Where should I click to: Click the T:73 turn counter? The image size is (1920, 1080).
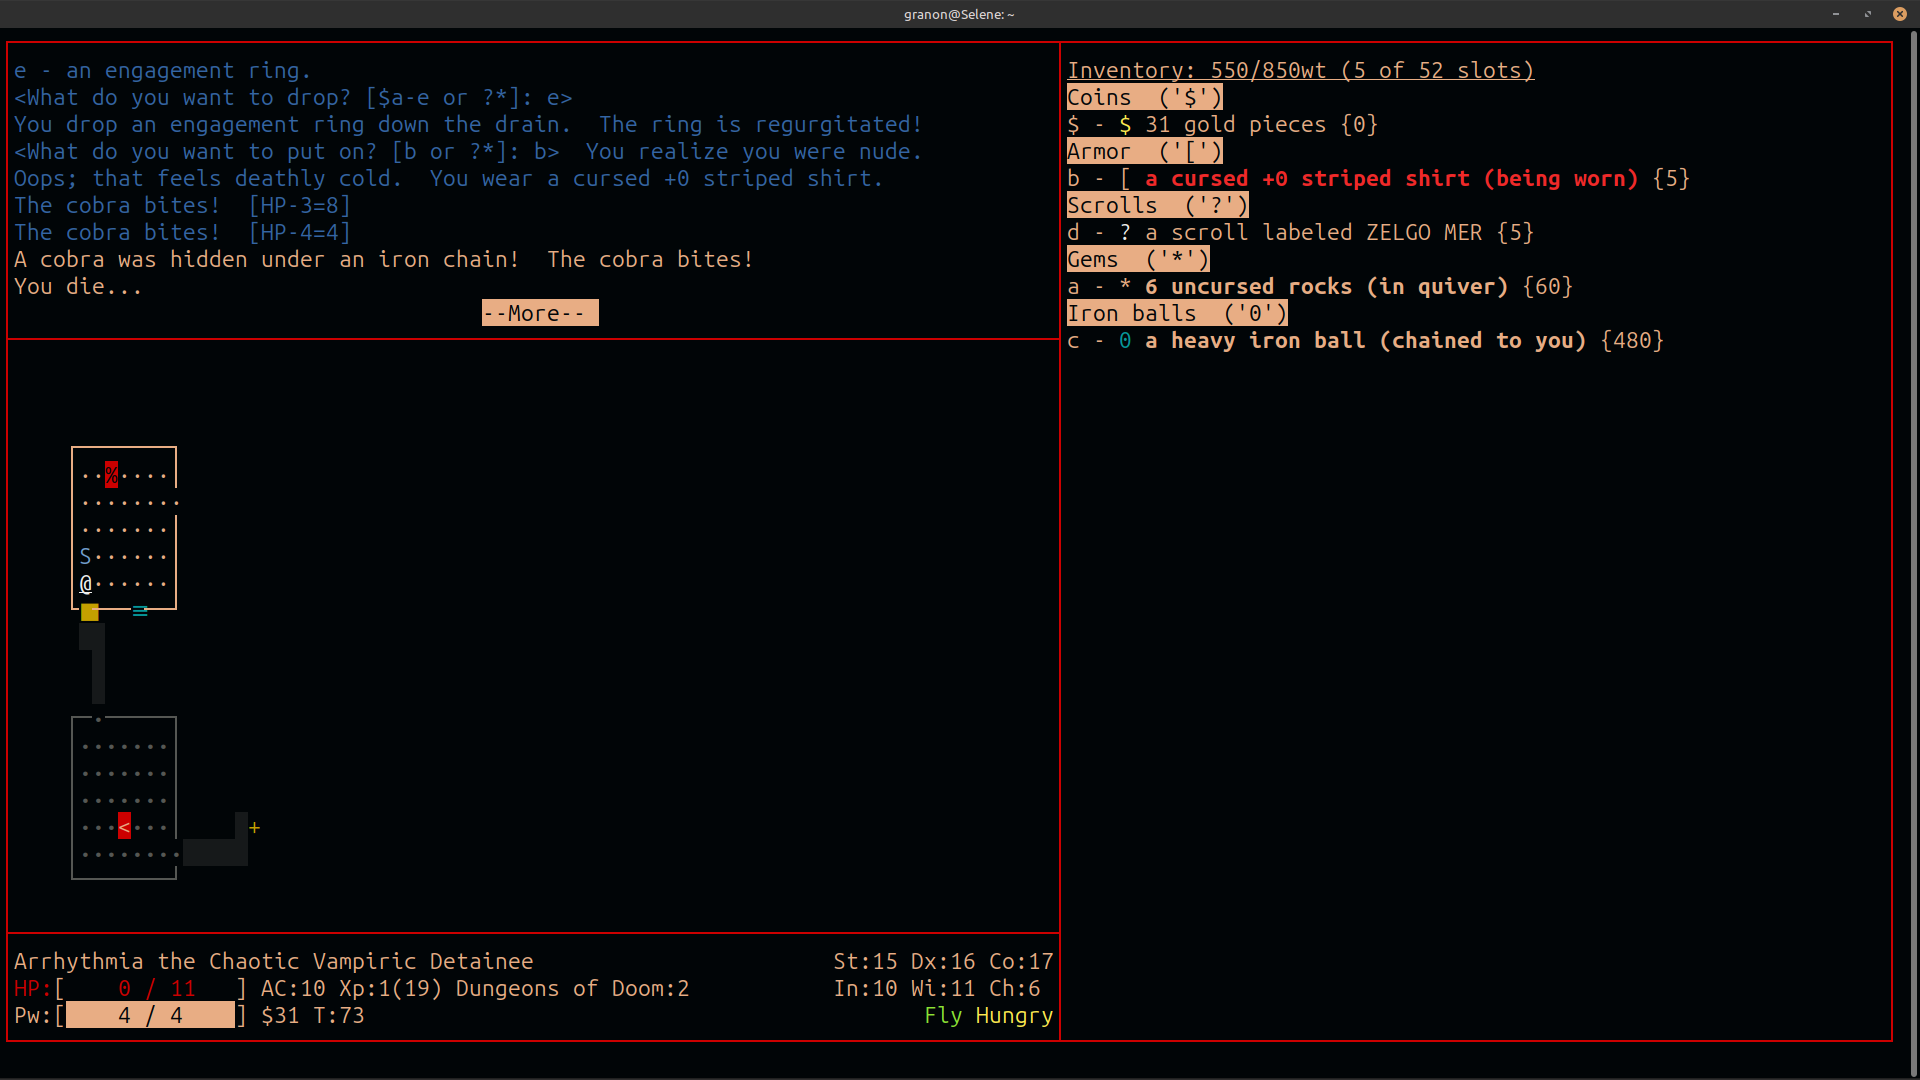[339, 1015]
